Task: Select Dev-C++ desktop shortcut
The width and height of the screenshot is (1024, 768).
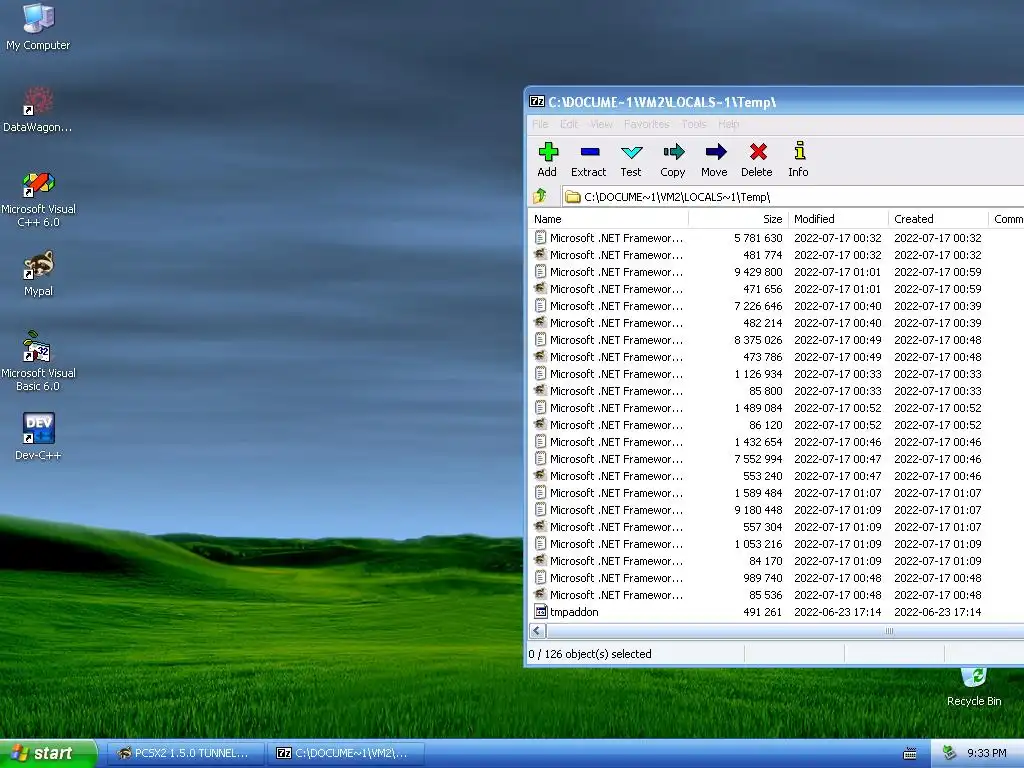Action: pos(38,436)
